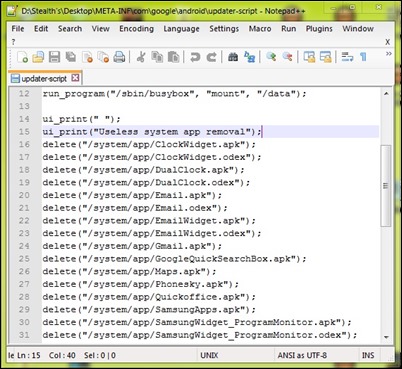
Task: Click the delete DualClock.apk line
Action: point(143,170)
